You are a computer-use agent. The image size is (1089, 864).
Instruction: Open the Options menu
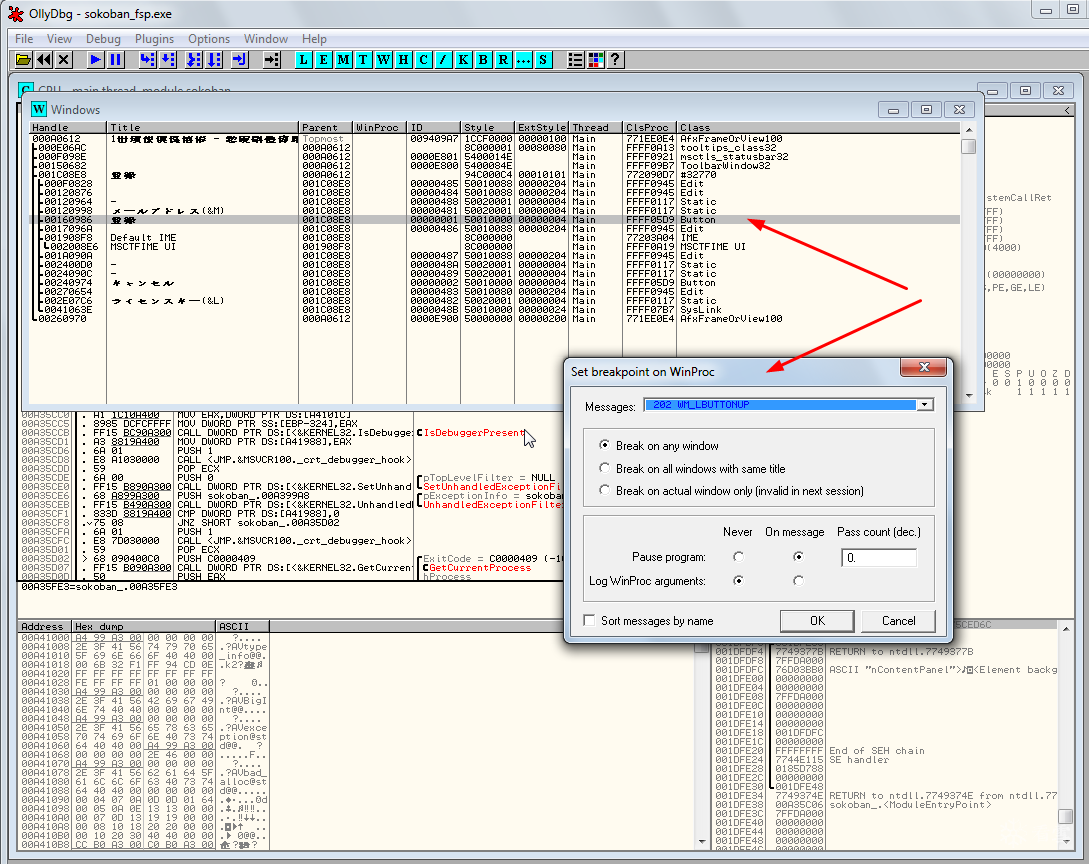pyautogui.click(x=208, y=39)
